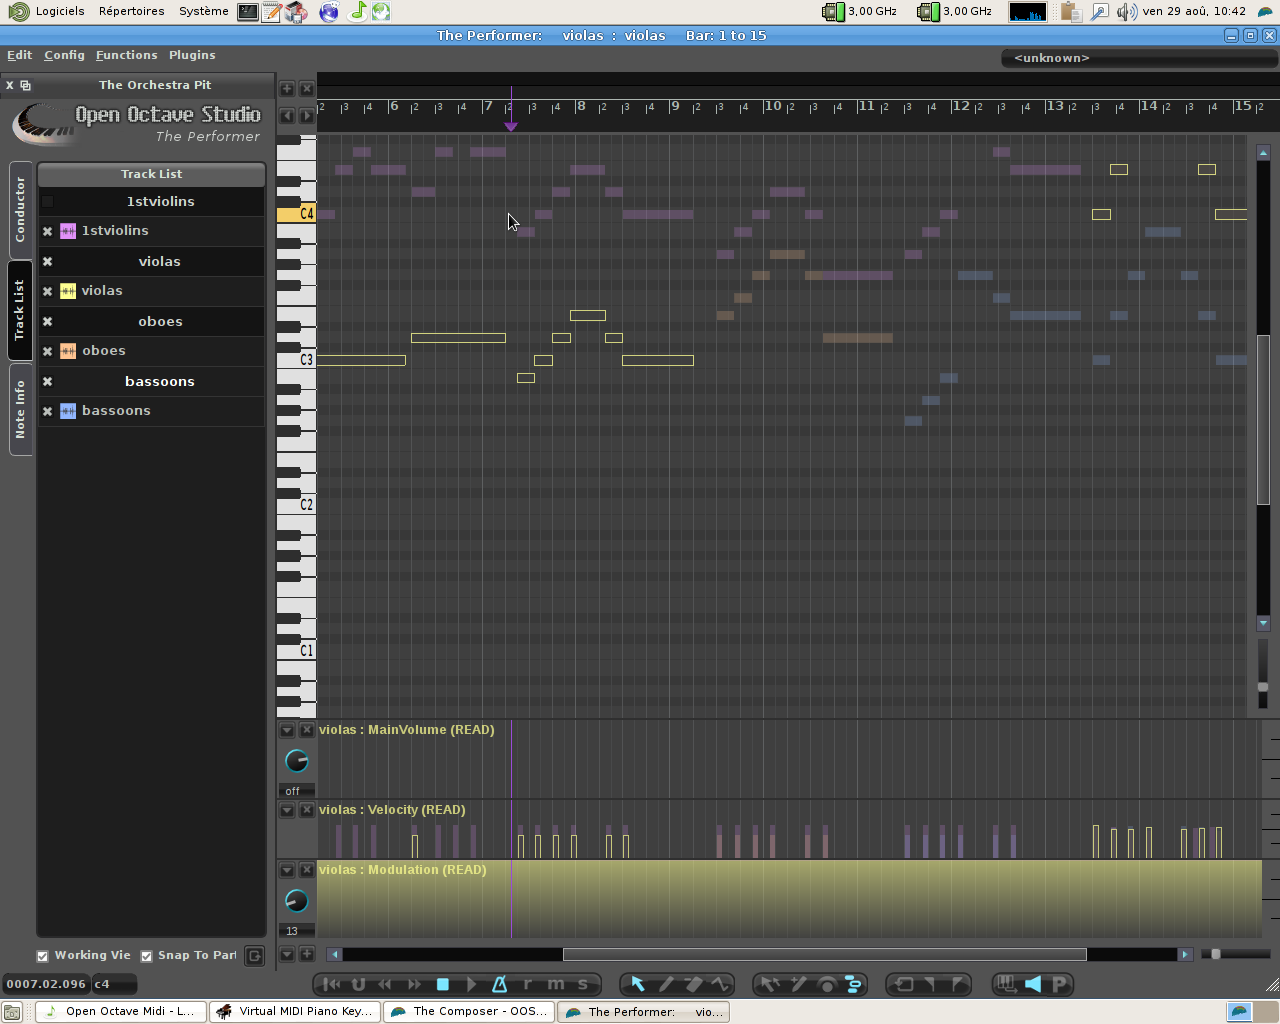This screenshot has height=1024, width=1280.
Task: Close the Velocity controller lane
Action: pos(307,810)
